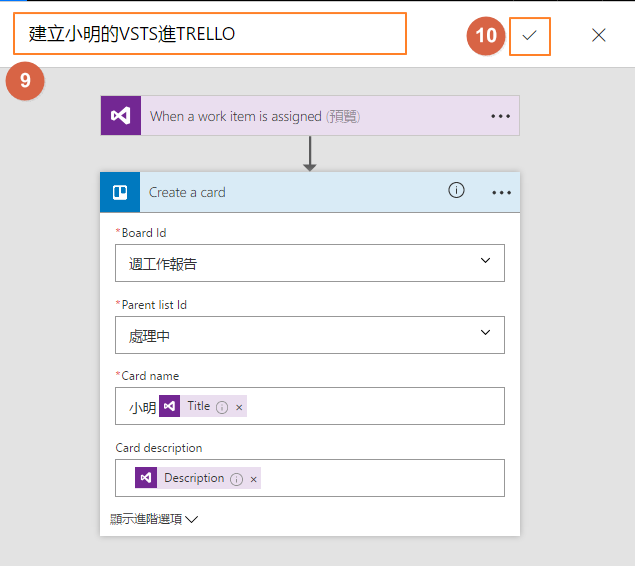Remove the Description token
635x566 pixels.
tap(253, 479)
